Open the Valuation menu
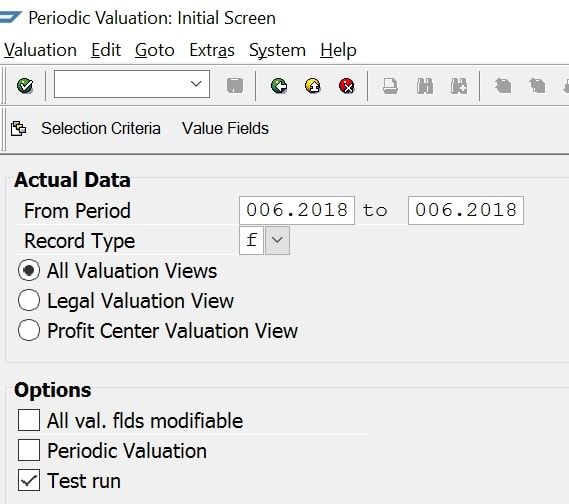 pos(40,50)
